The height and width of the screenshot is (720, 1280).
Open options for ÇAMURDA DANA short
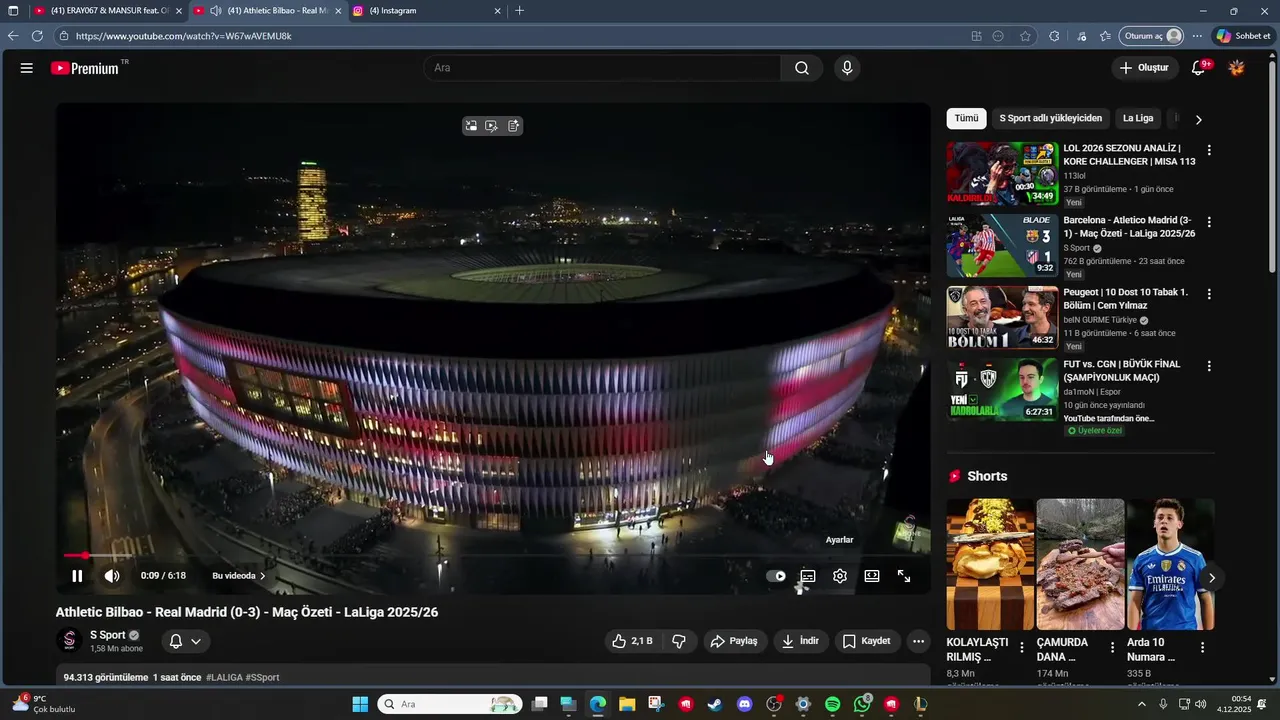click(1111, 648)
